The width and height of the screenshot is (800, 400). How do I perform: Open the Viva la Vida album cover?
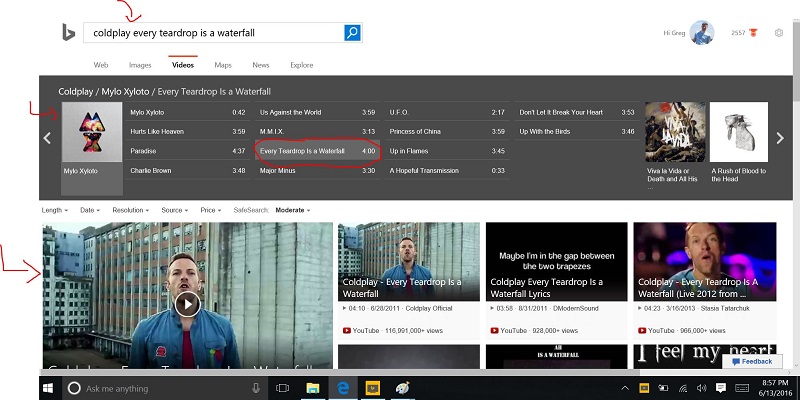(676, 132)
